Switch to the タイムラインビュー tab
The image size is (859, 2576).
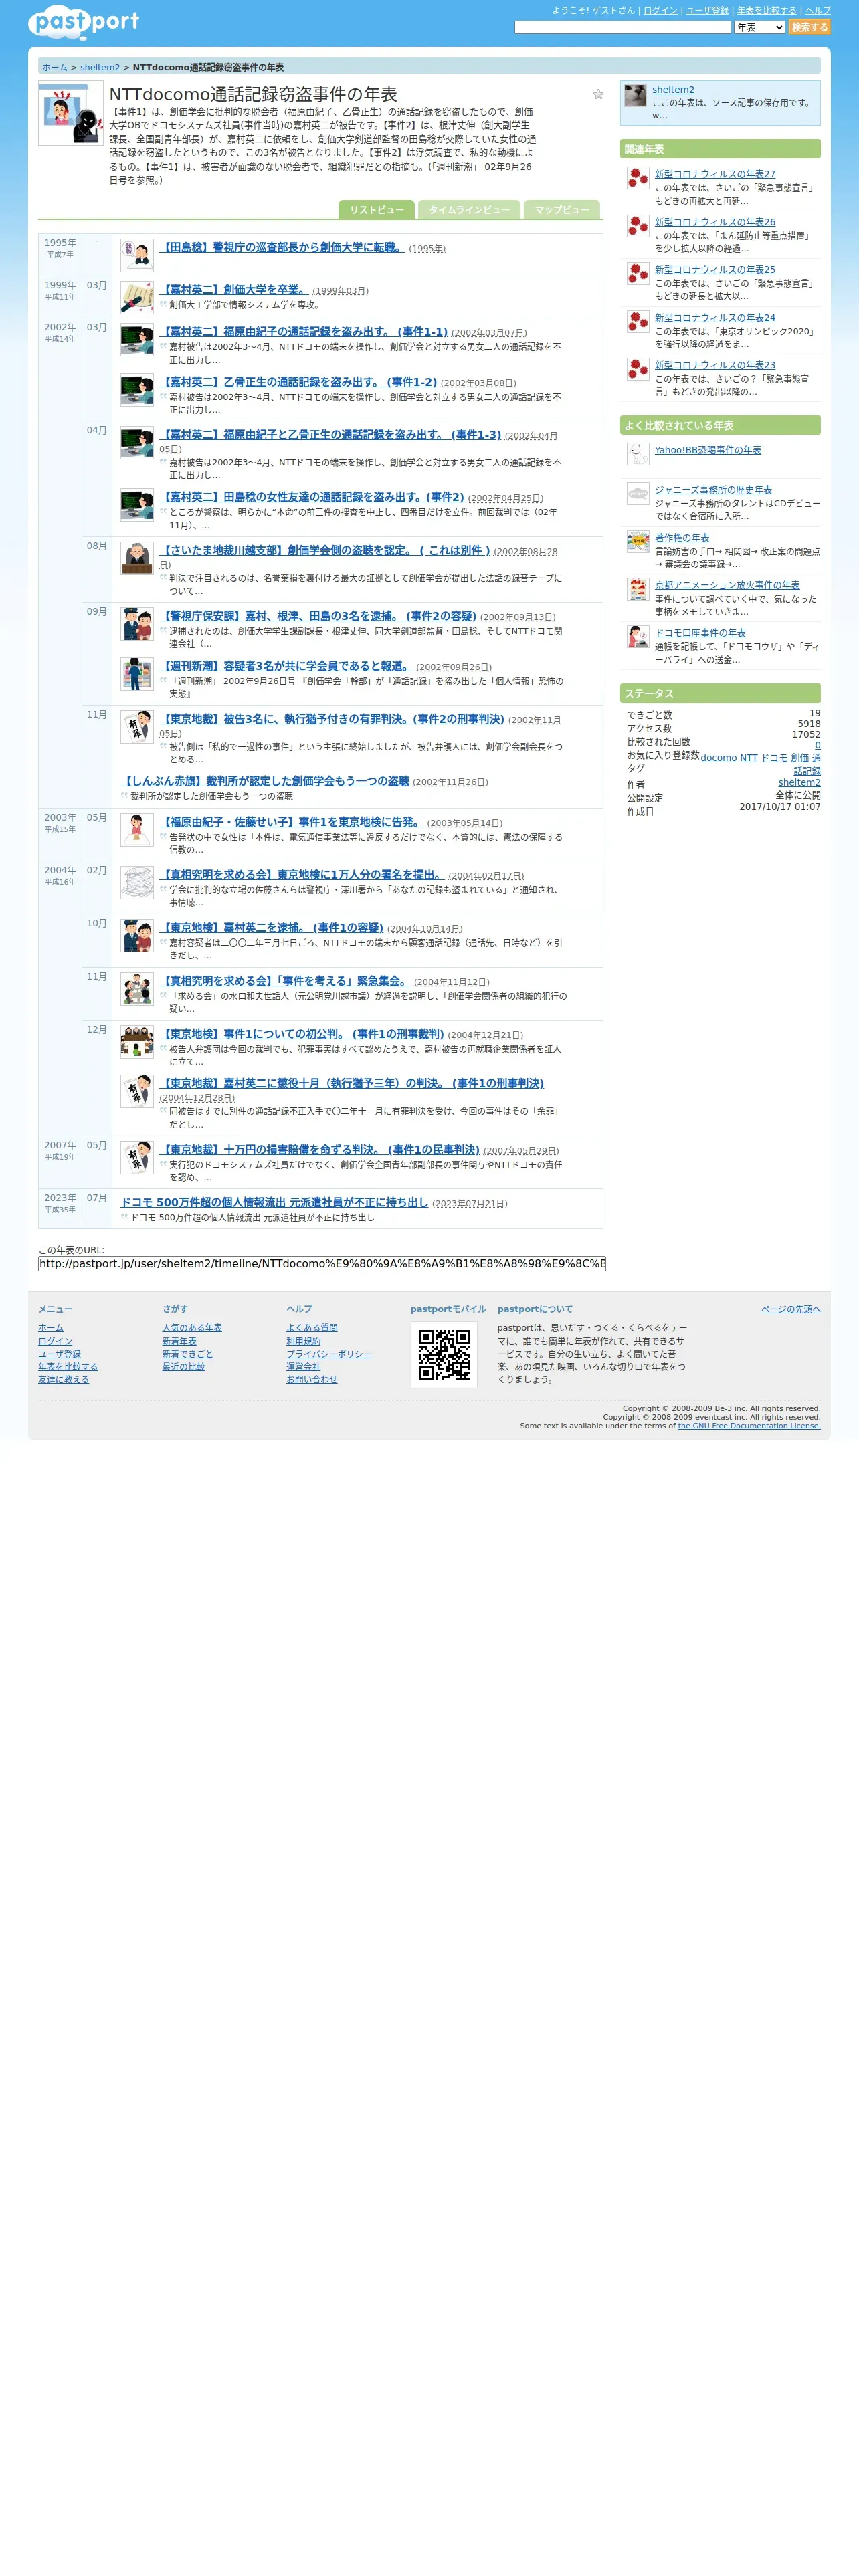click(469, 209)
